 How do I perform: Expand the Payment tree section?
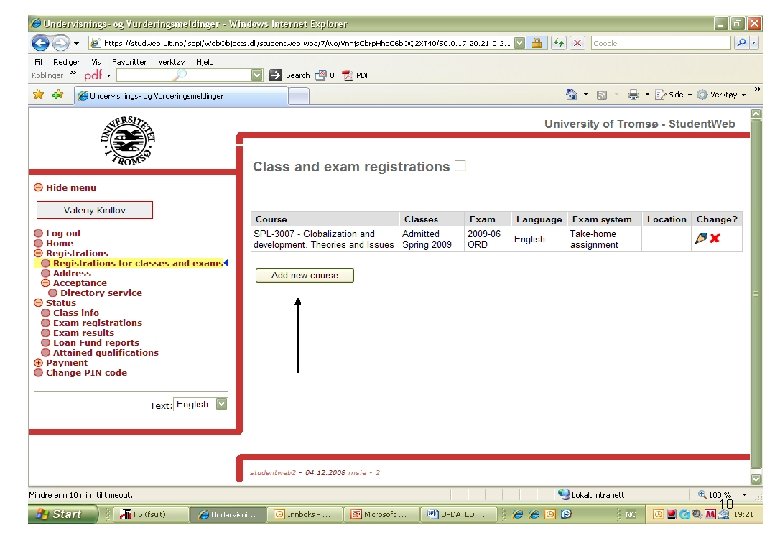[38, 363]
